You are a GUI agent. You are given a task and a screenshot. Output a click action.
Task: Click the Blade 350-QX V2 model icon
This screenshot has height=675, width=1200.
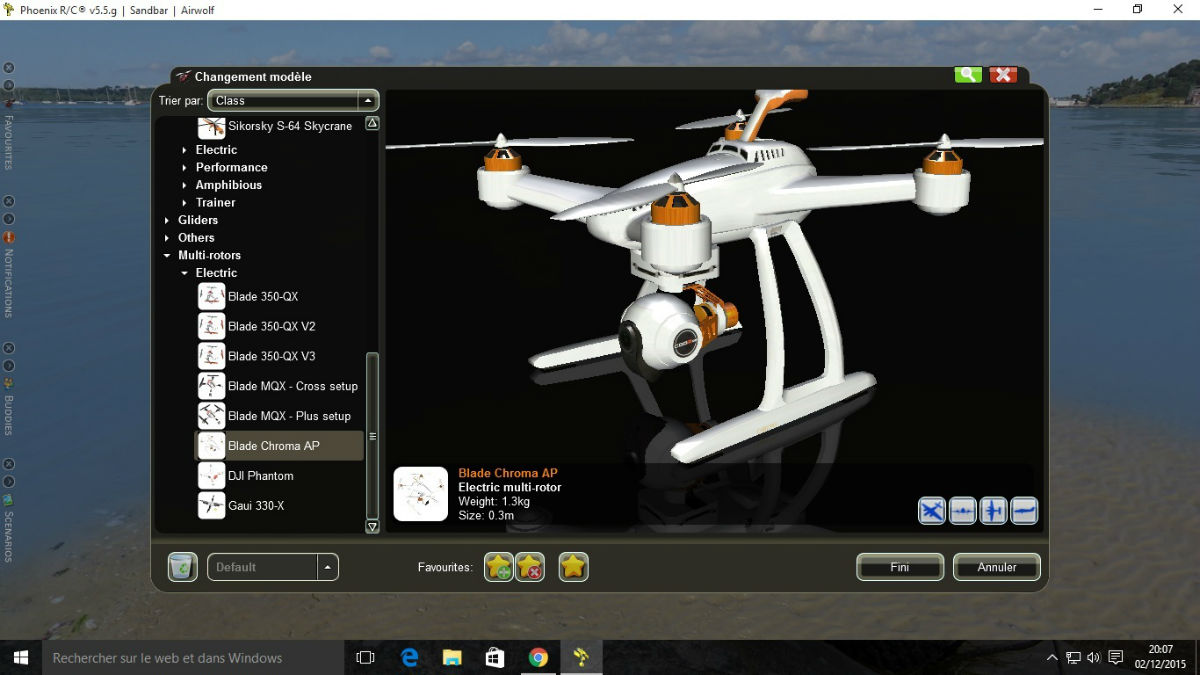point(212,326)
